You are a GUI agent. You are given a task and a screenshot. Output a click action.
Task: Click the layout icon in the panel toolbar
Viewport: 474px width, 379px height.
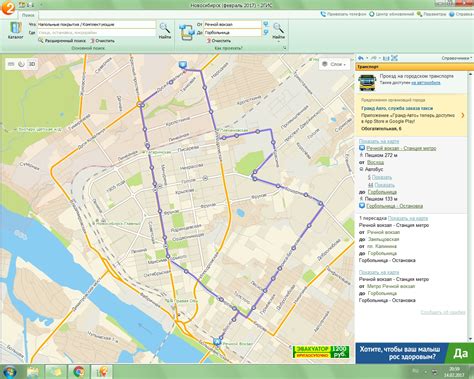[x=386, y=58]
